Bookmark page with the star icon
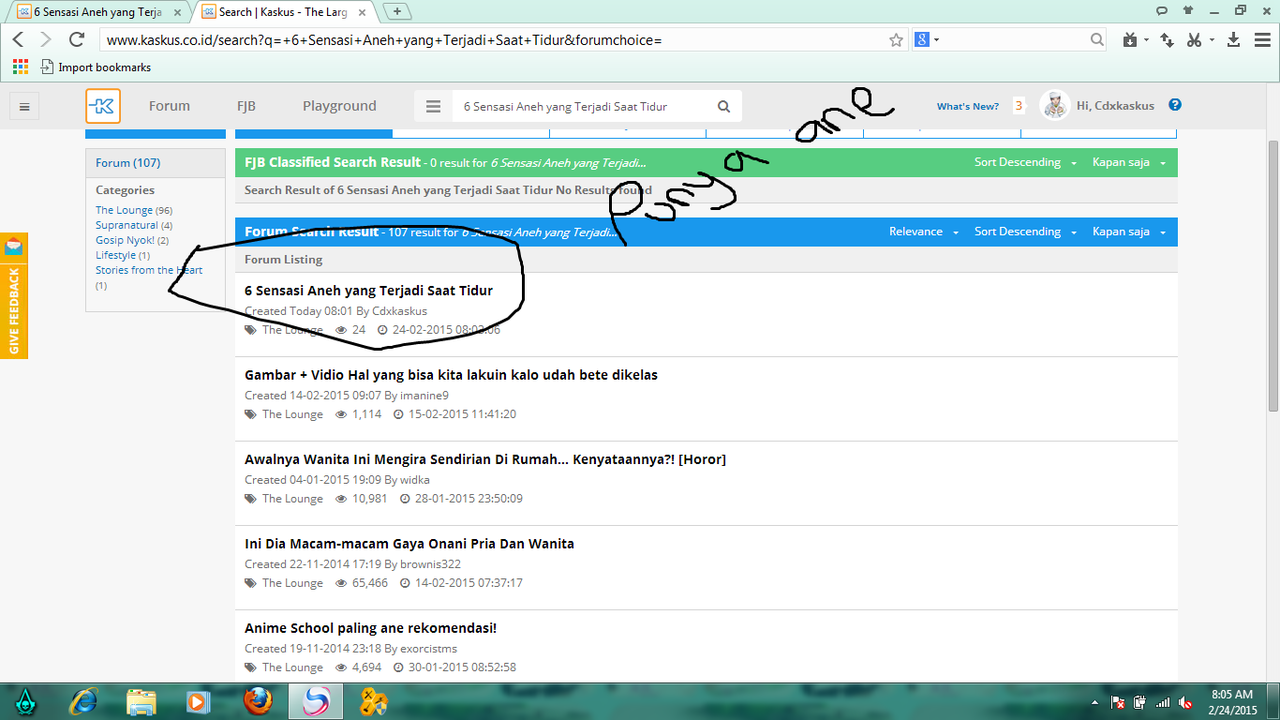This screenshot has height=720, width=1280. (x=896, y=40)
